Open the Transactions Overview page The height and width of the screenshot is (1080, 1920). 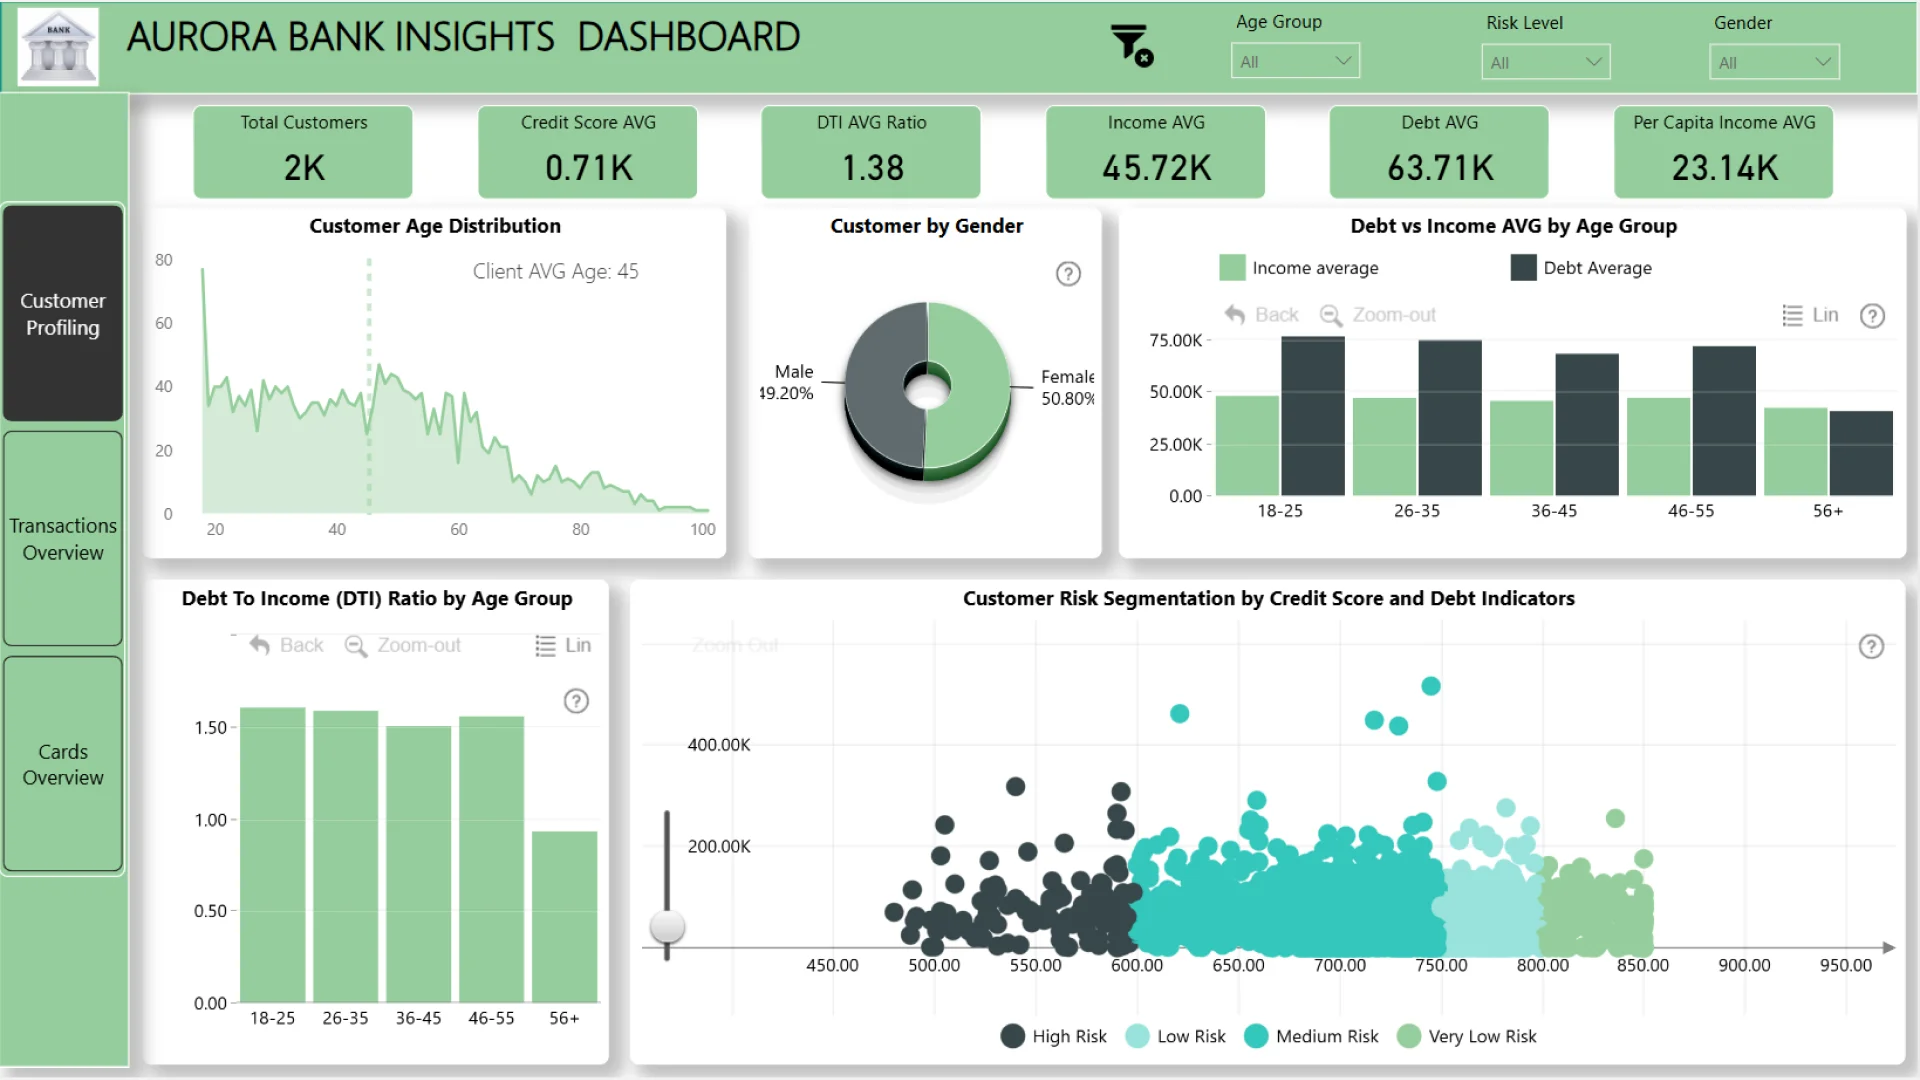[63, 539]
